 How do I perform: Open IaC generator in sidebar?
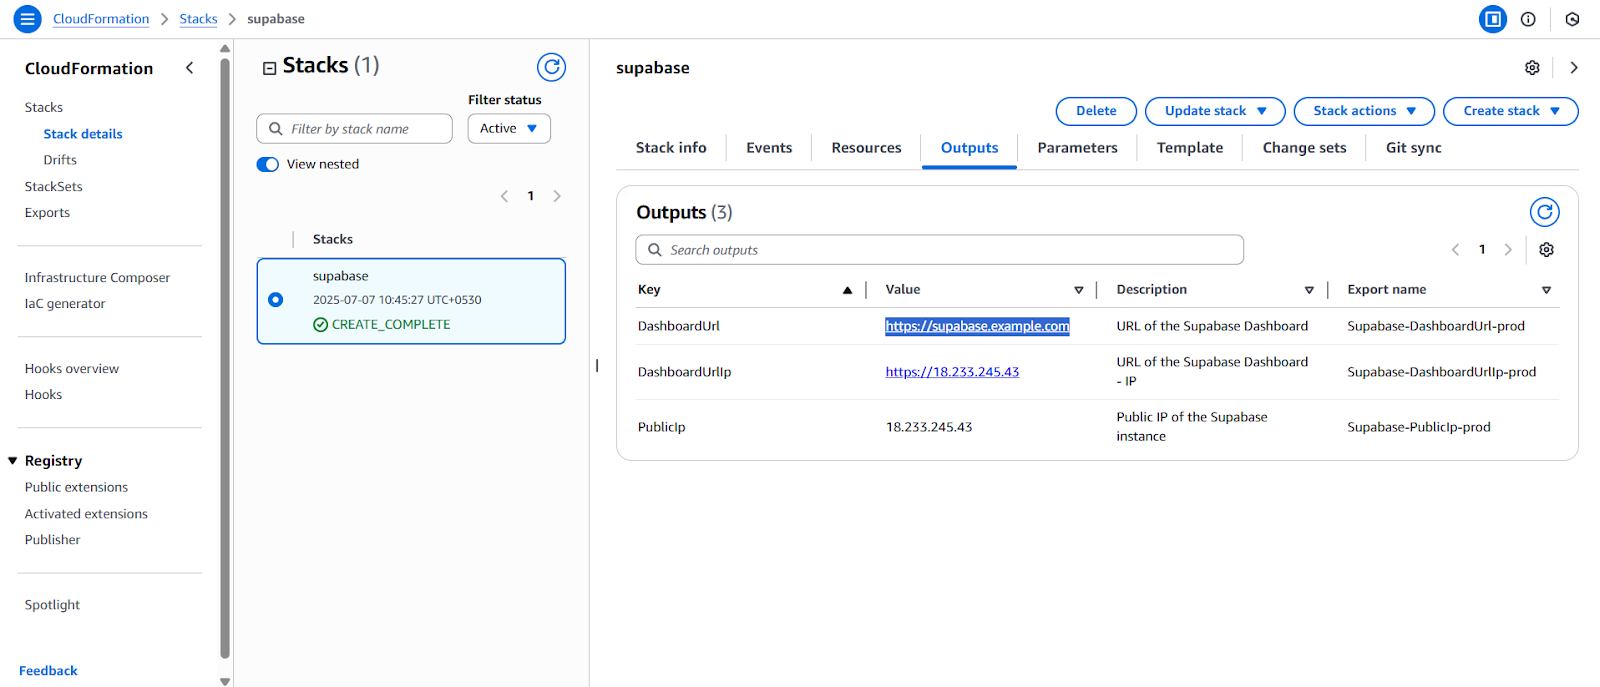[65, 304]
